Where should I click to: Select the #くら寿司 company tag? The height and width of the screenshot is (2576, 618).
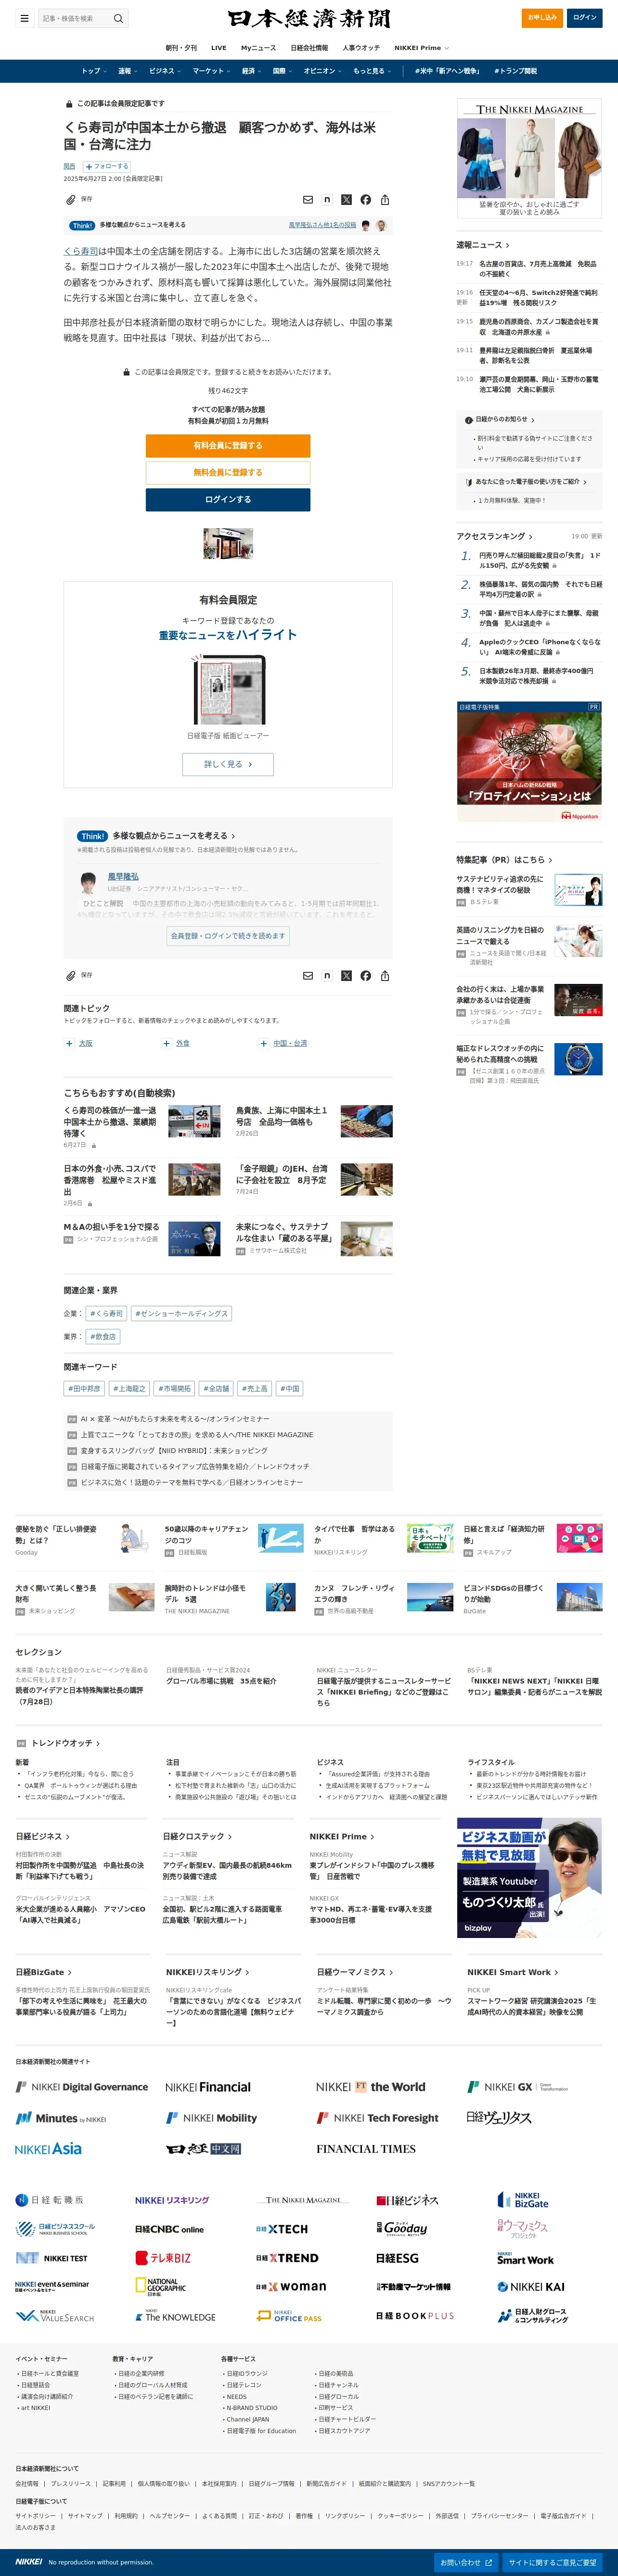pyautogui.click(x=106, y=1313)
